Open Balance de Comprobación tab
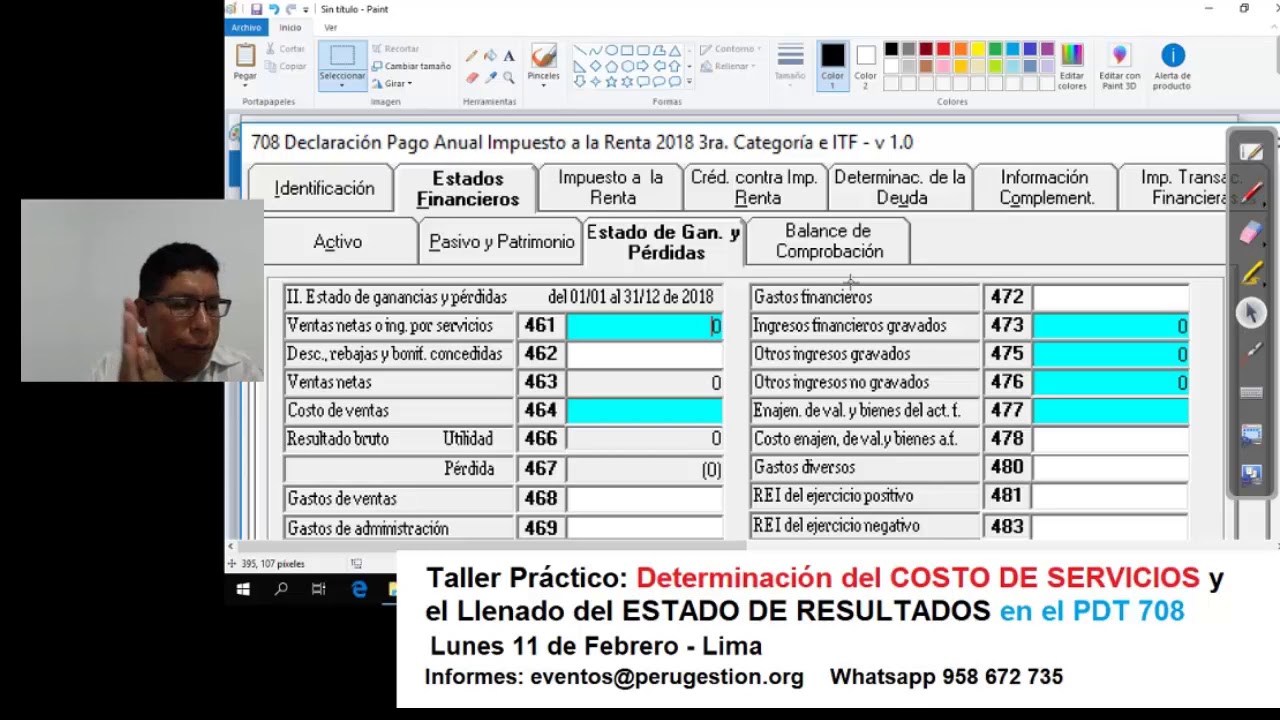Viewport: 1280px width, 720px height. pyautogui.click(x=829, y=241)
